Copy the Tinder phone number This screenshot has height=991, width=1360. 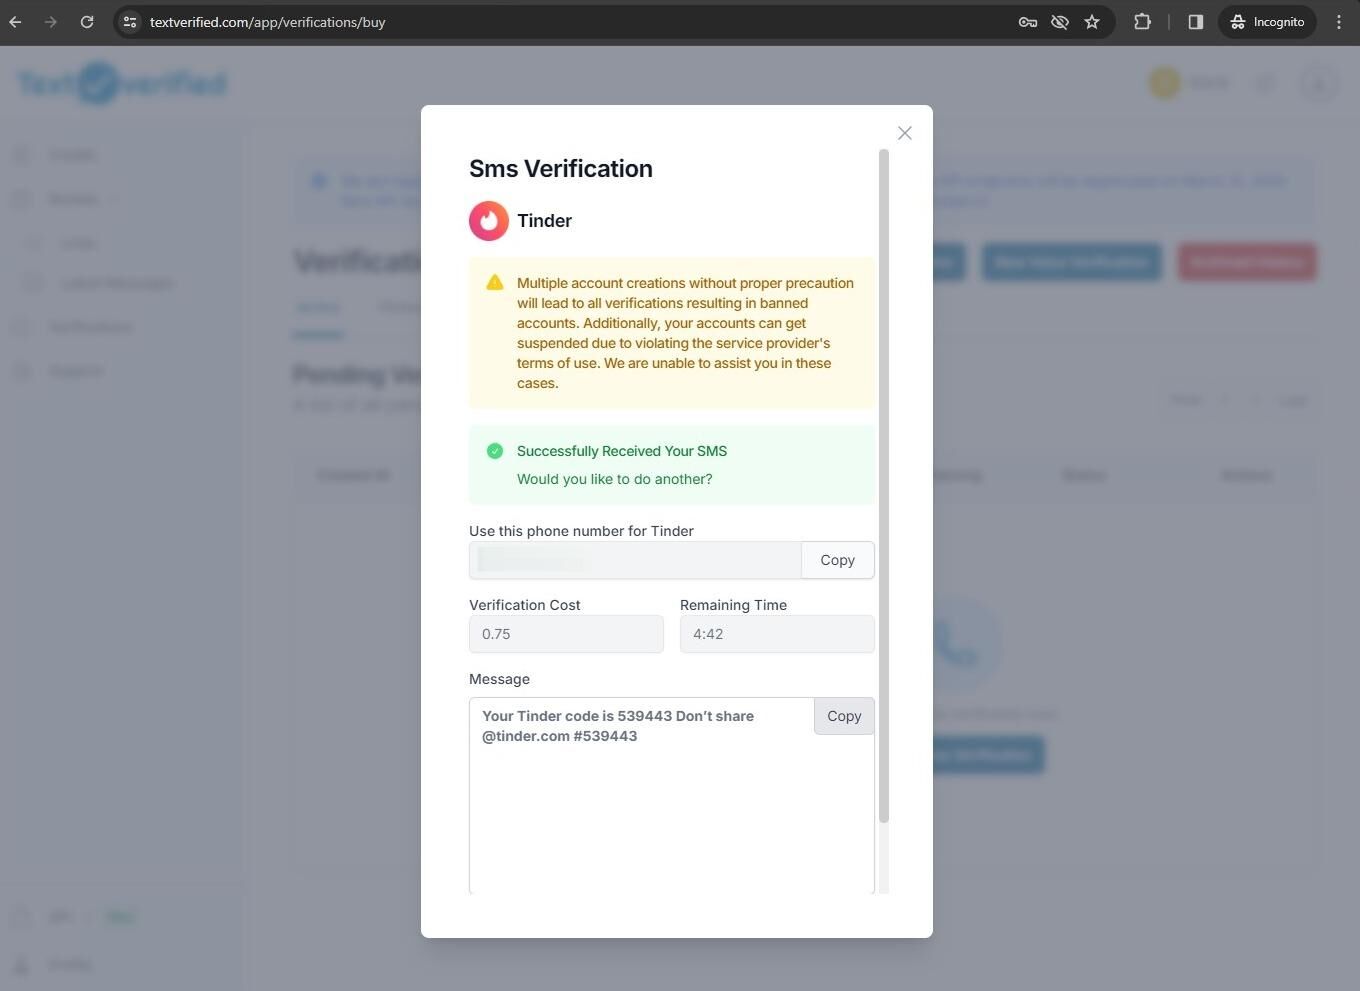coord(838,560)
